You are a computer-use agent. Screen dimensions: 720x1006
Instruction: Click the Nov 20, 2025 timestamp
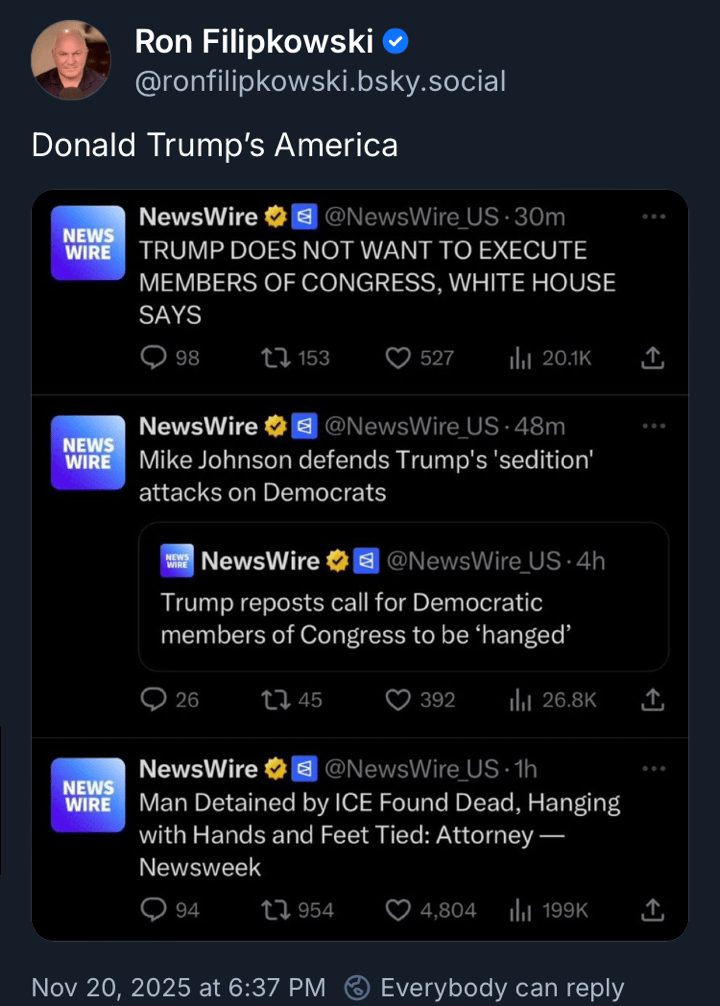(178, 988)
